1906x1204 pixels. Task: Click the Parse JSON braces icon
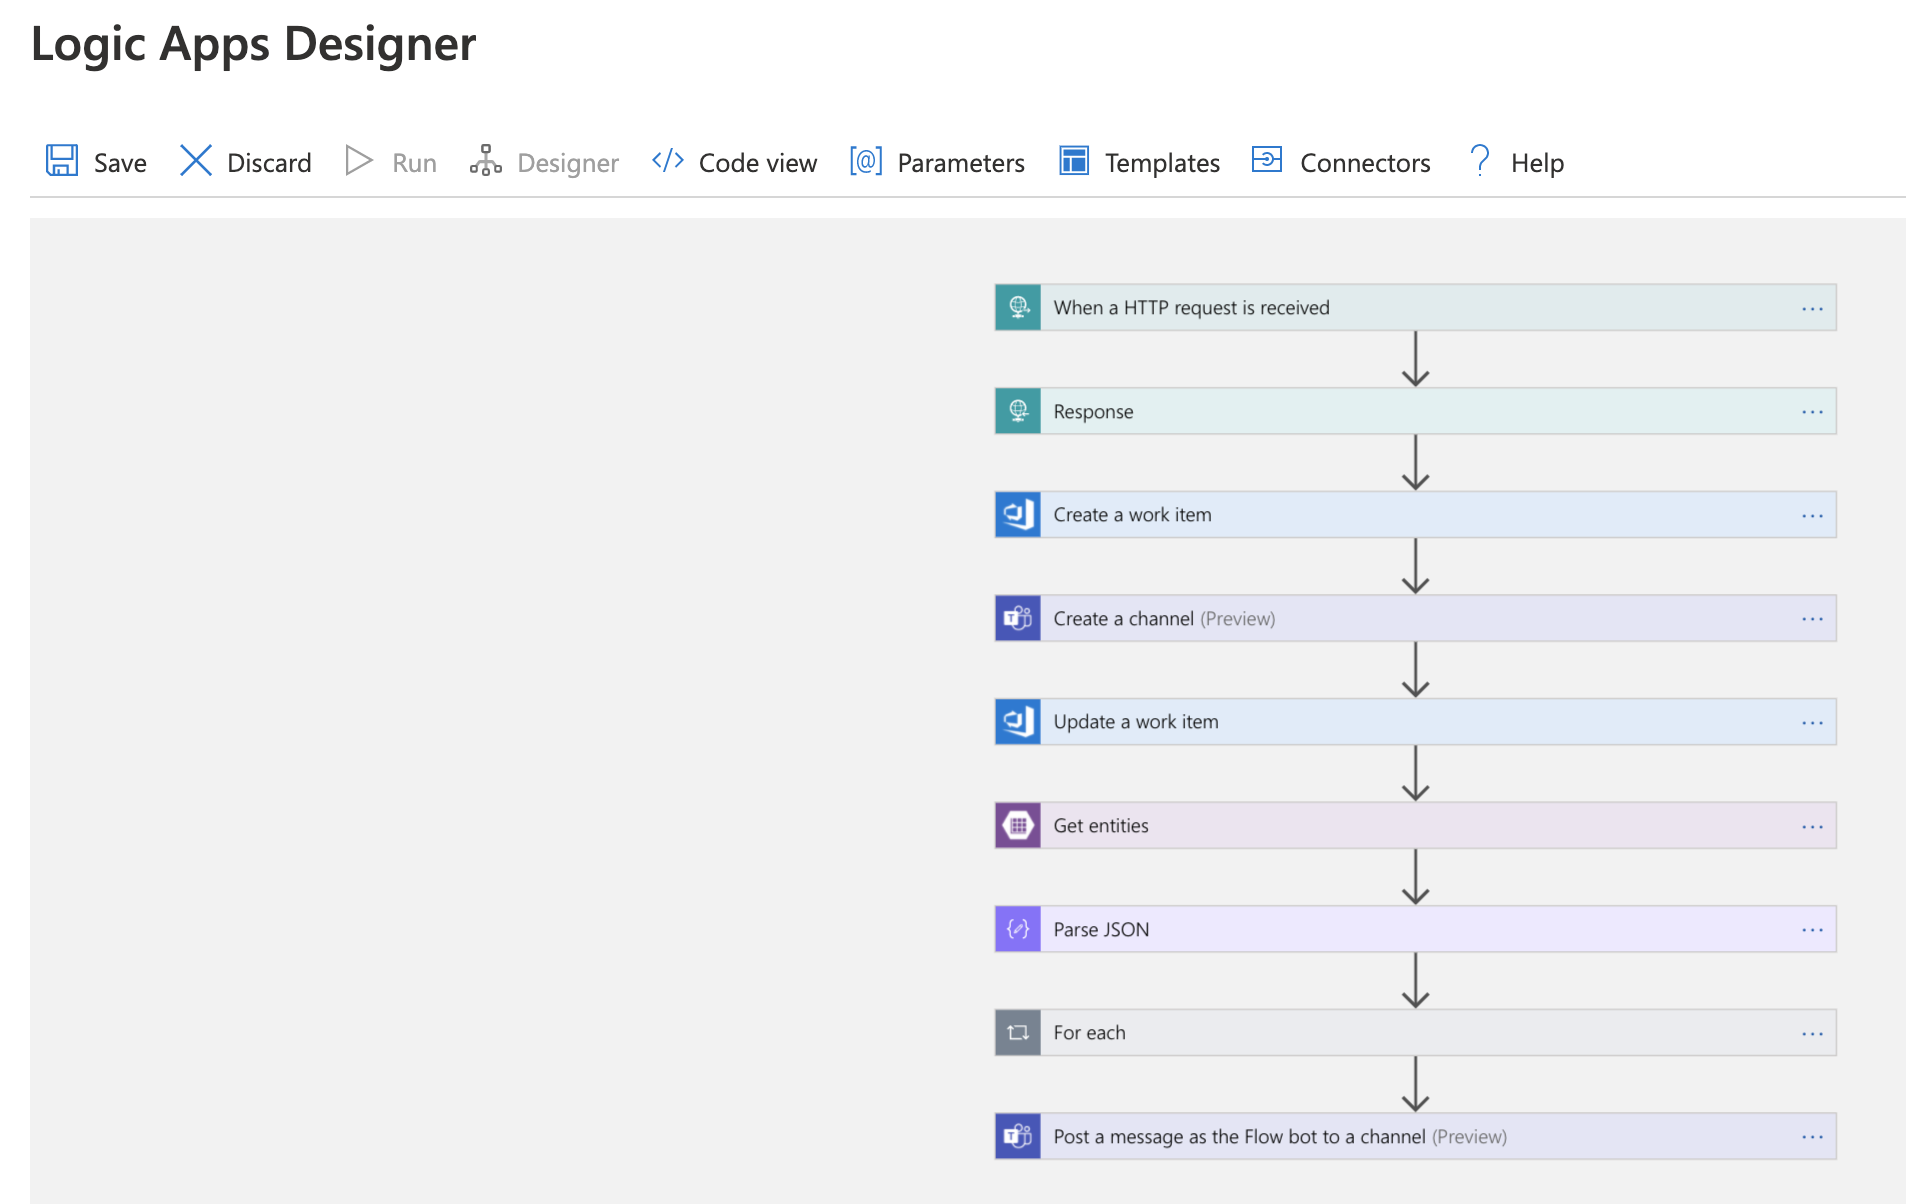1018,929
